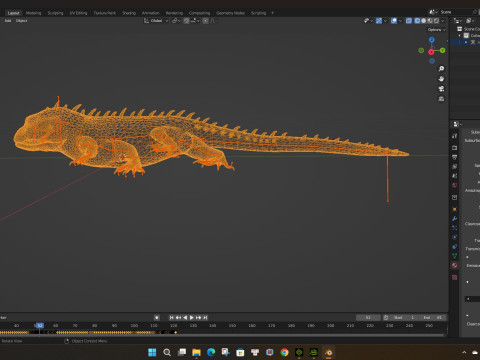Open the Modifiers wrench properties tab
This screenshot has width=480, height=360.
tap(455, 218)
